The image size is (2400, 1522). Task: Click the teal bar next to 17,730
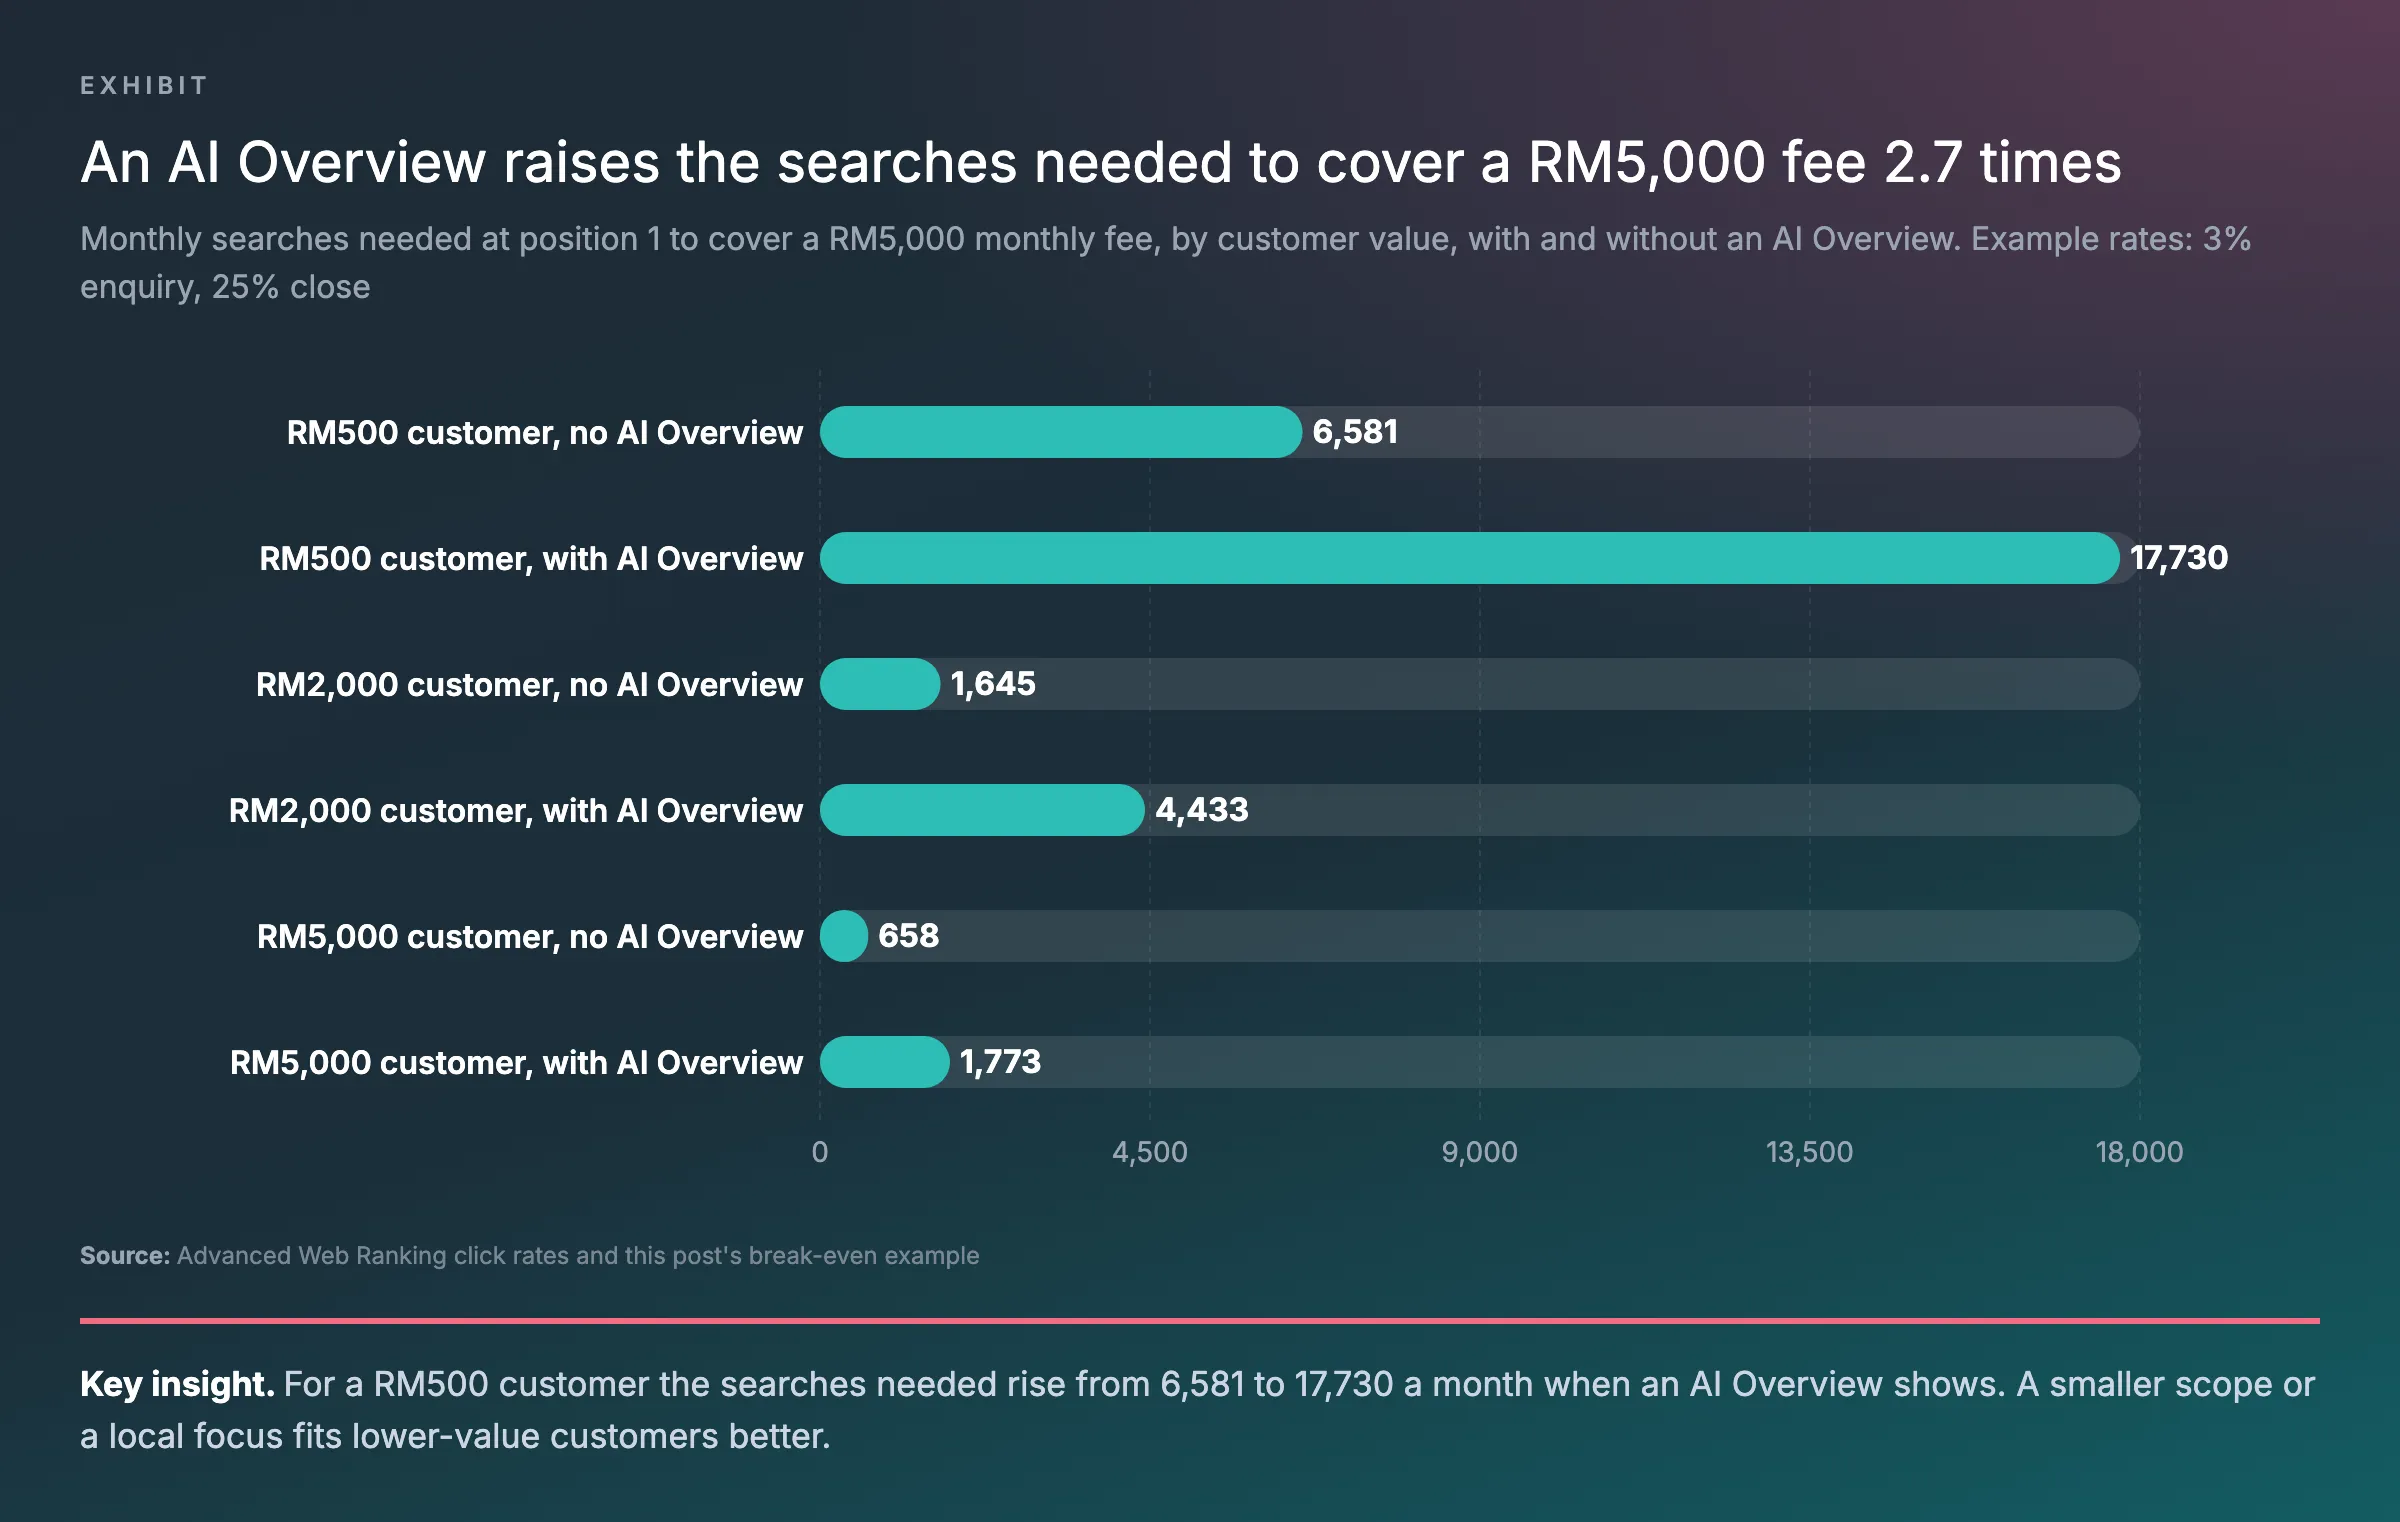[x=1470, y=558]
